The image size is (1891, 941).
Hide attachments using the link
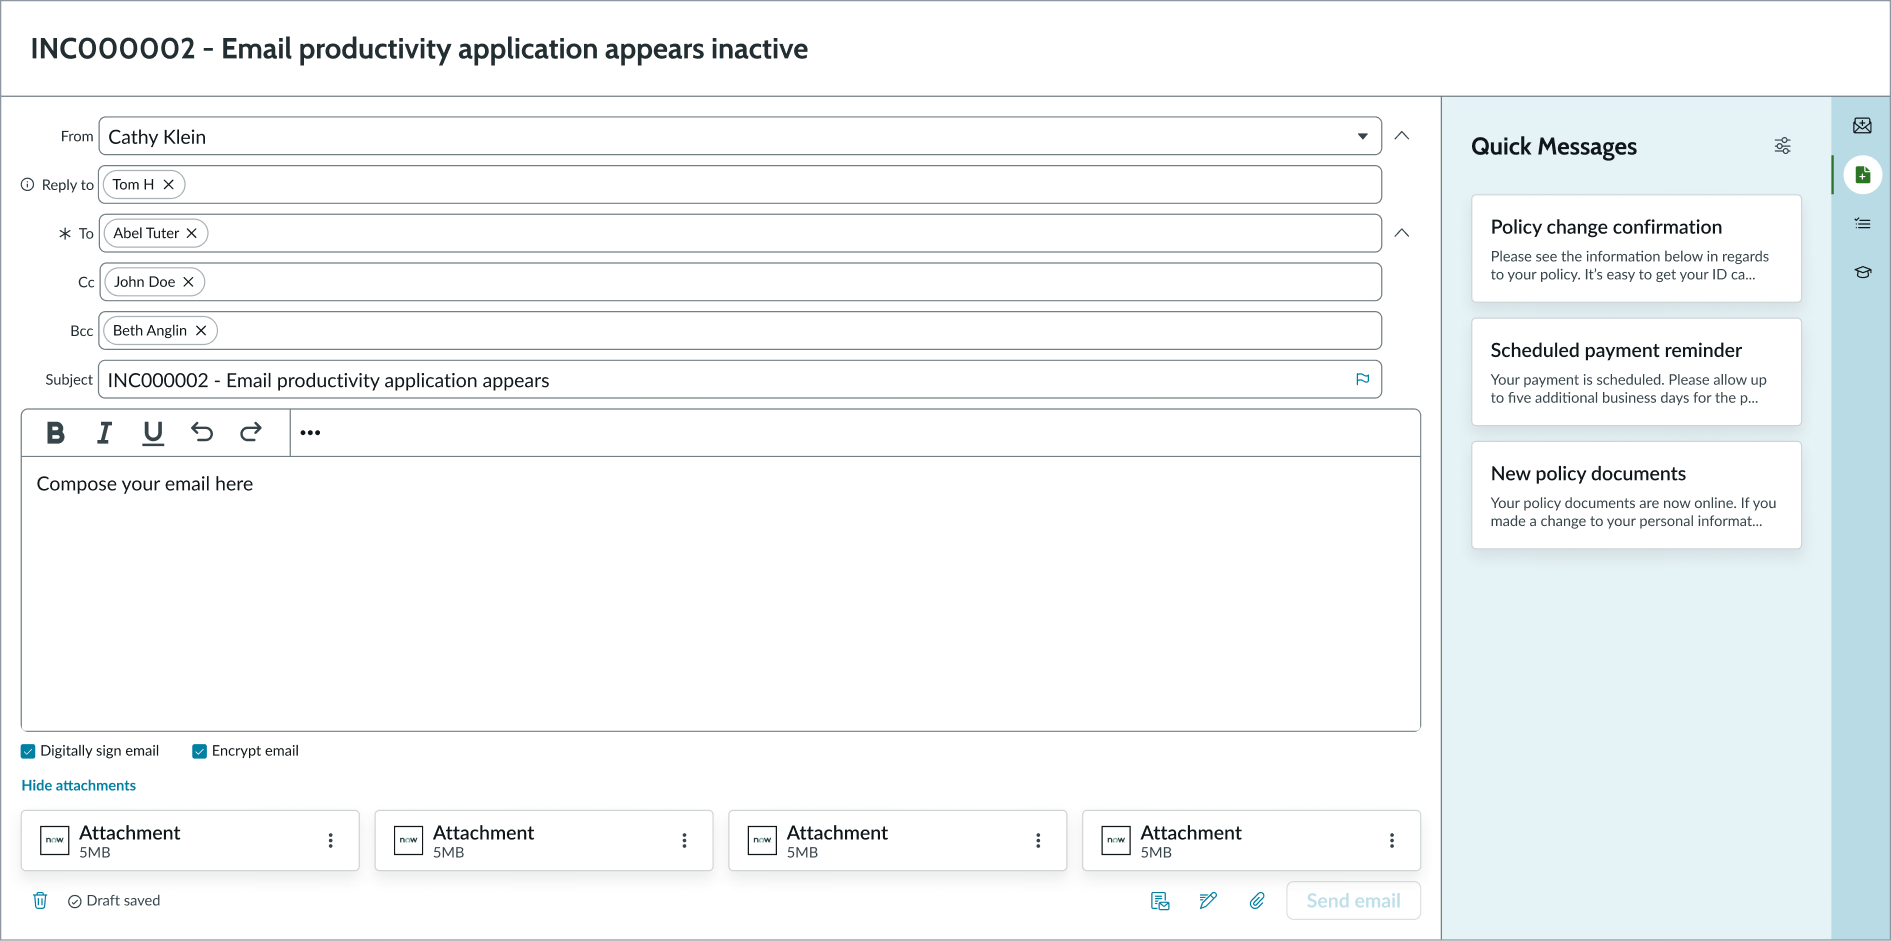(x=78, y=785)
